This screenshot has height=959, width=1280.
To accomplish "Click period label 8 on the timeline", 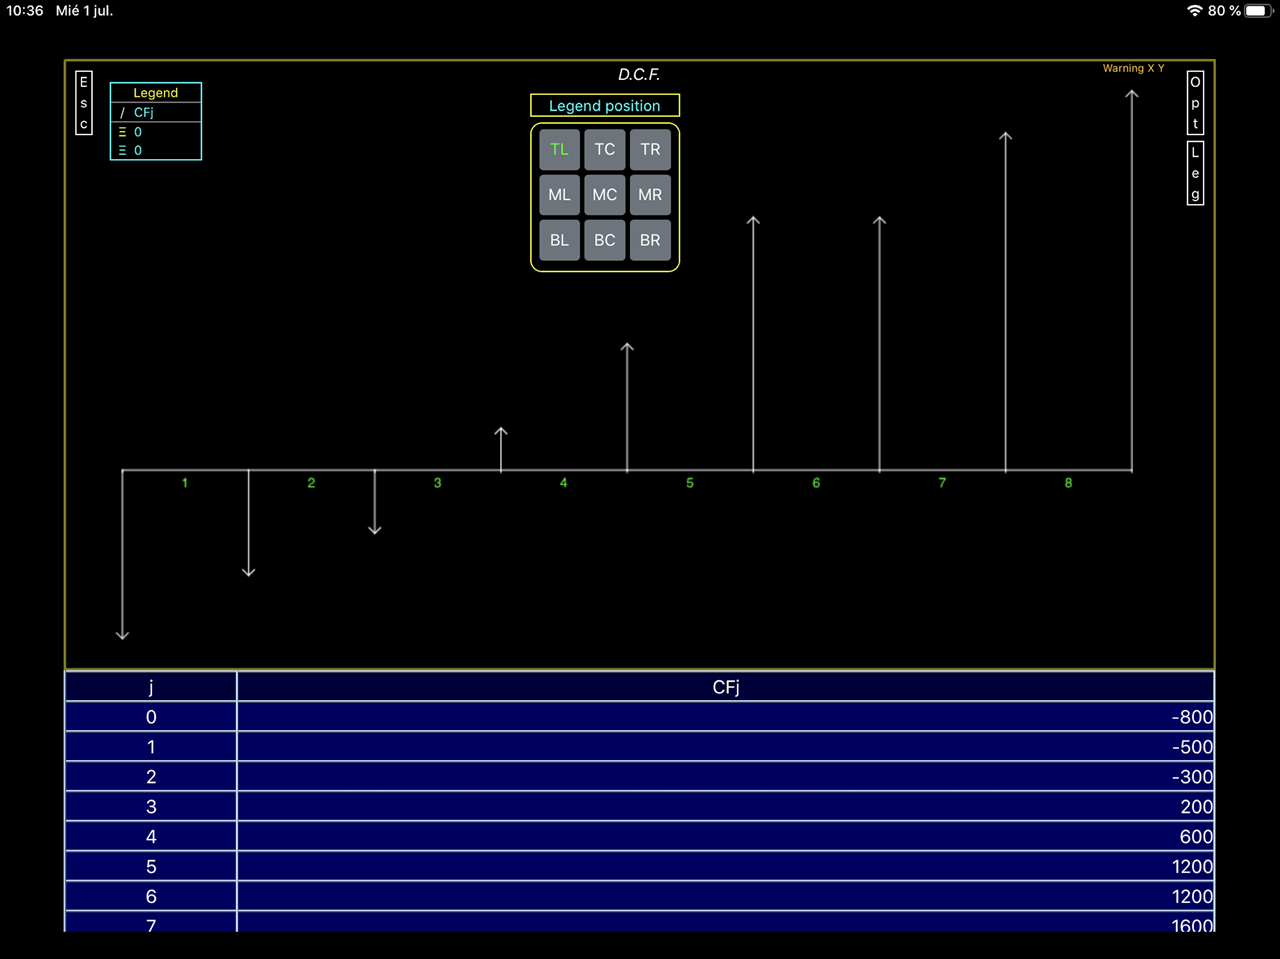I will [1068, 483].
